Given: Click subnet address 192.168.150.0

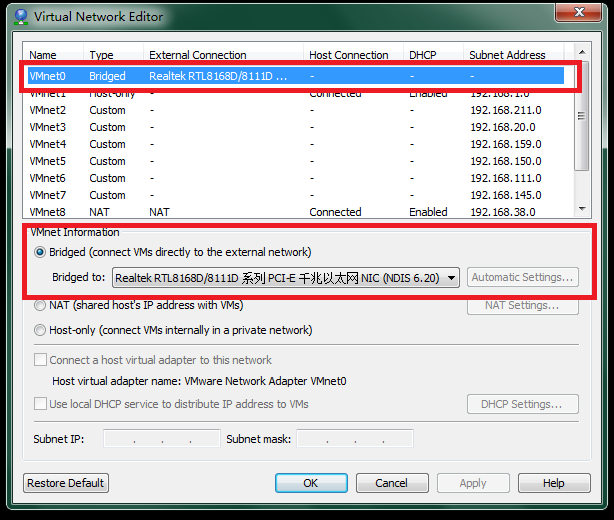Looking at the screenshot, I should pos(506,161).
